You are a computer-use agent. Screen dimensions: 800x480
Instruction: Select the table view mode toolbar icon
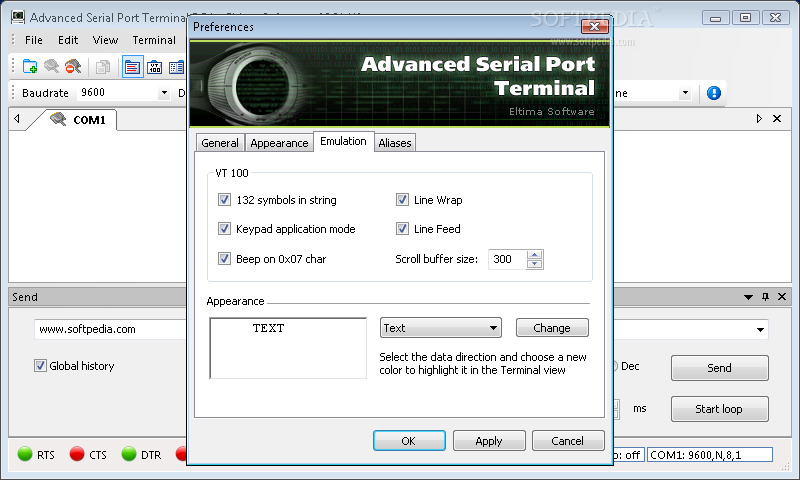tap(177, 67)
